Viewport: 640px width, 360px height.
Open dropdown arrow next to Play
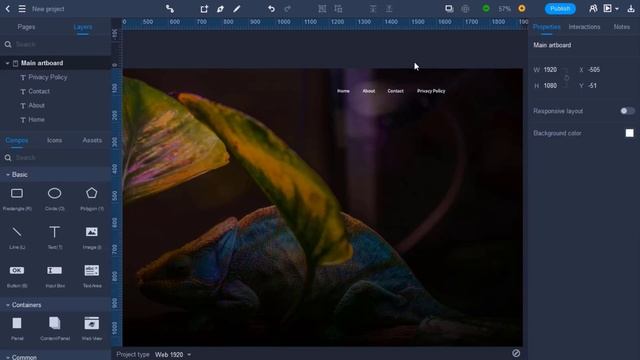point(617,9)
